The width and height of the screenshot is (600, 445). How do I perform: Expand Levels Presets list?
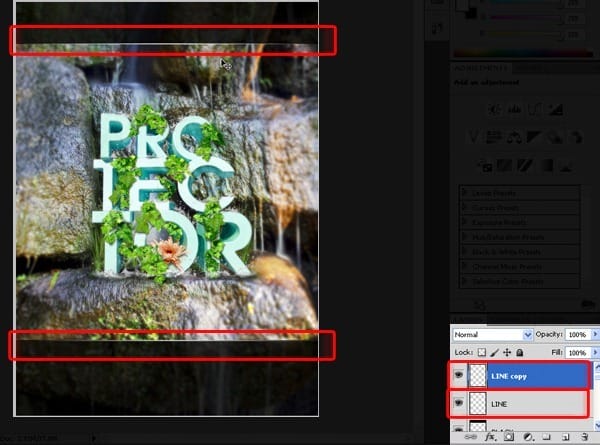tap(465, 193)
